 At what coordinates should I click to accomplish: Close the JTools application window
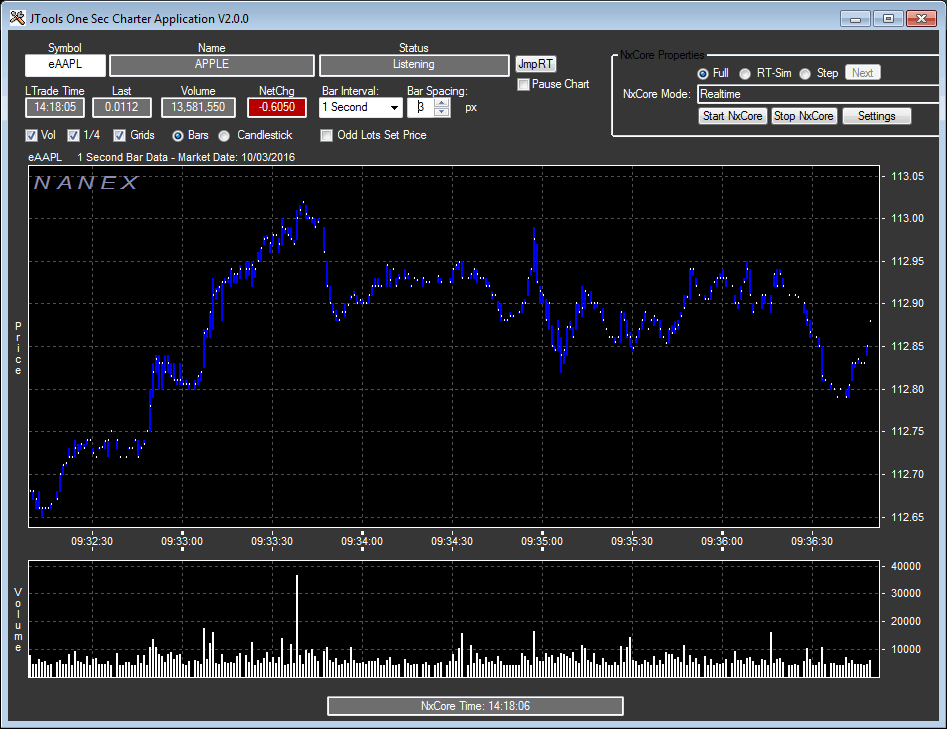click(x=922, y=19)
